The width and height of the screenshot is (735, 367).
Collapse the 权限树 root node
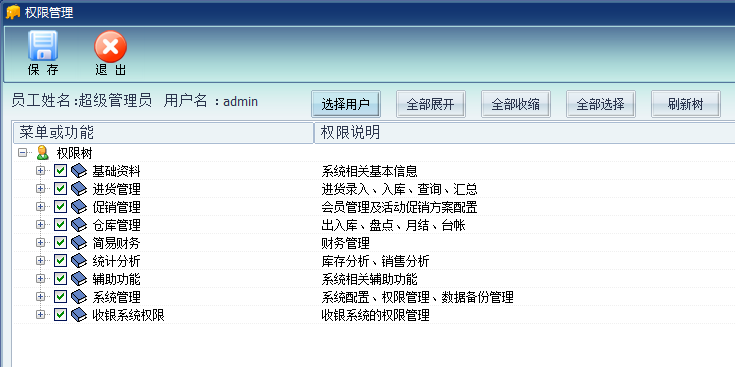point(22,153)
